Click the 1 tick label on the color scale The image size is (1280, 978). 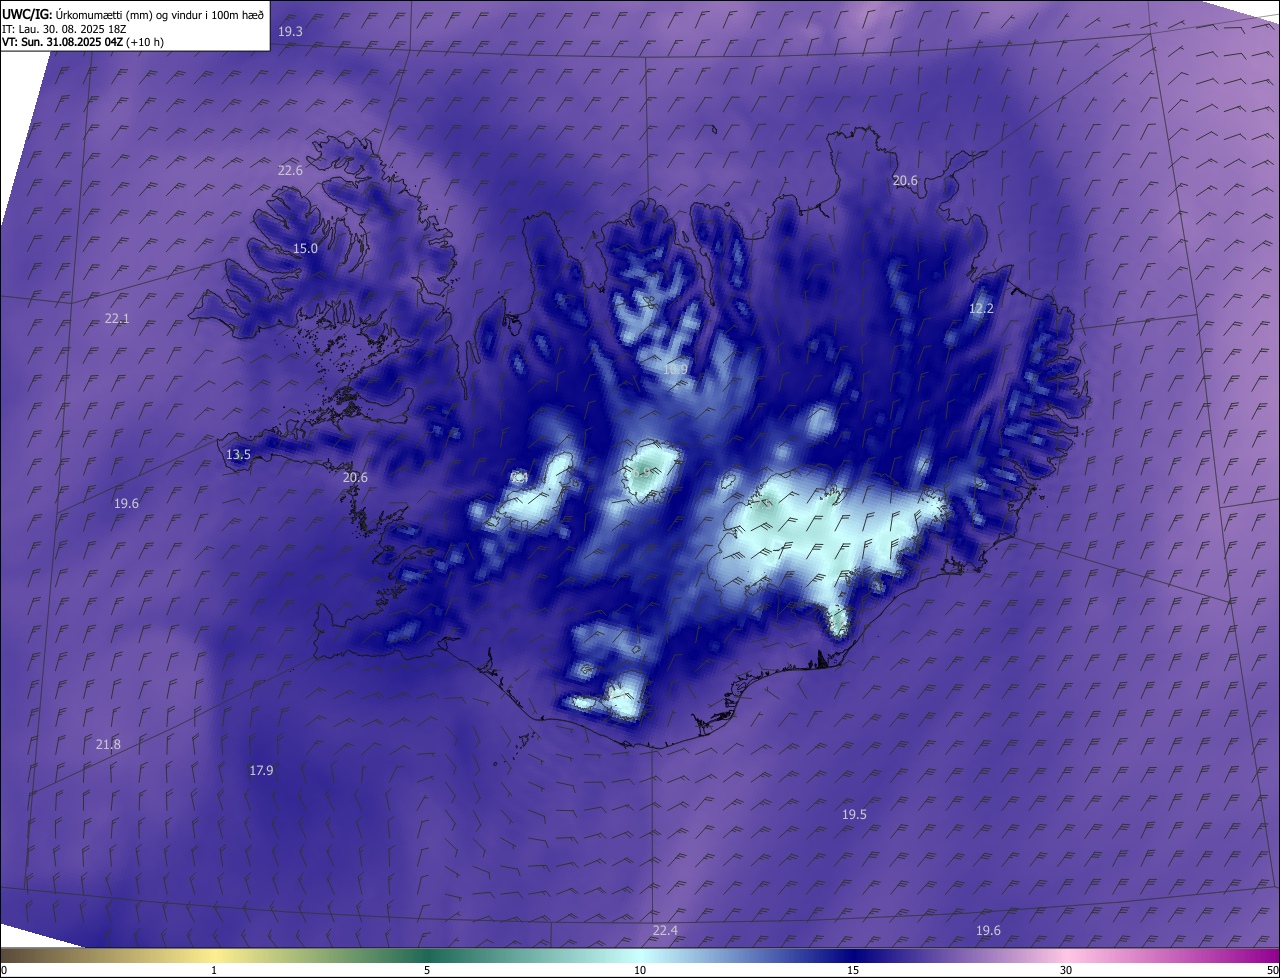[x=214, y=970]
